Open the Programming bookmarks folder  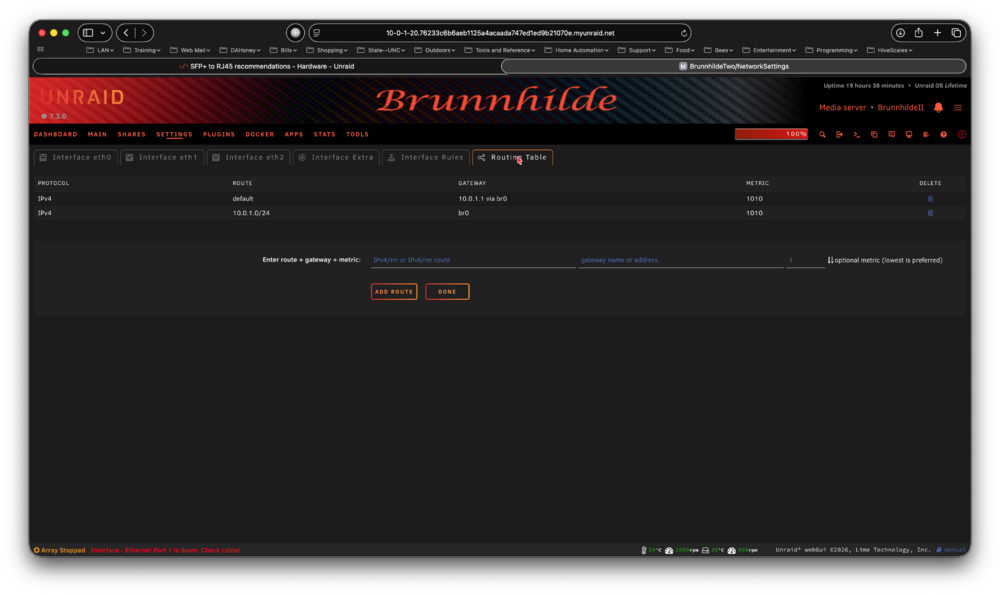click(831, 50)
